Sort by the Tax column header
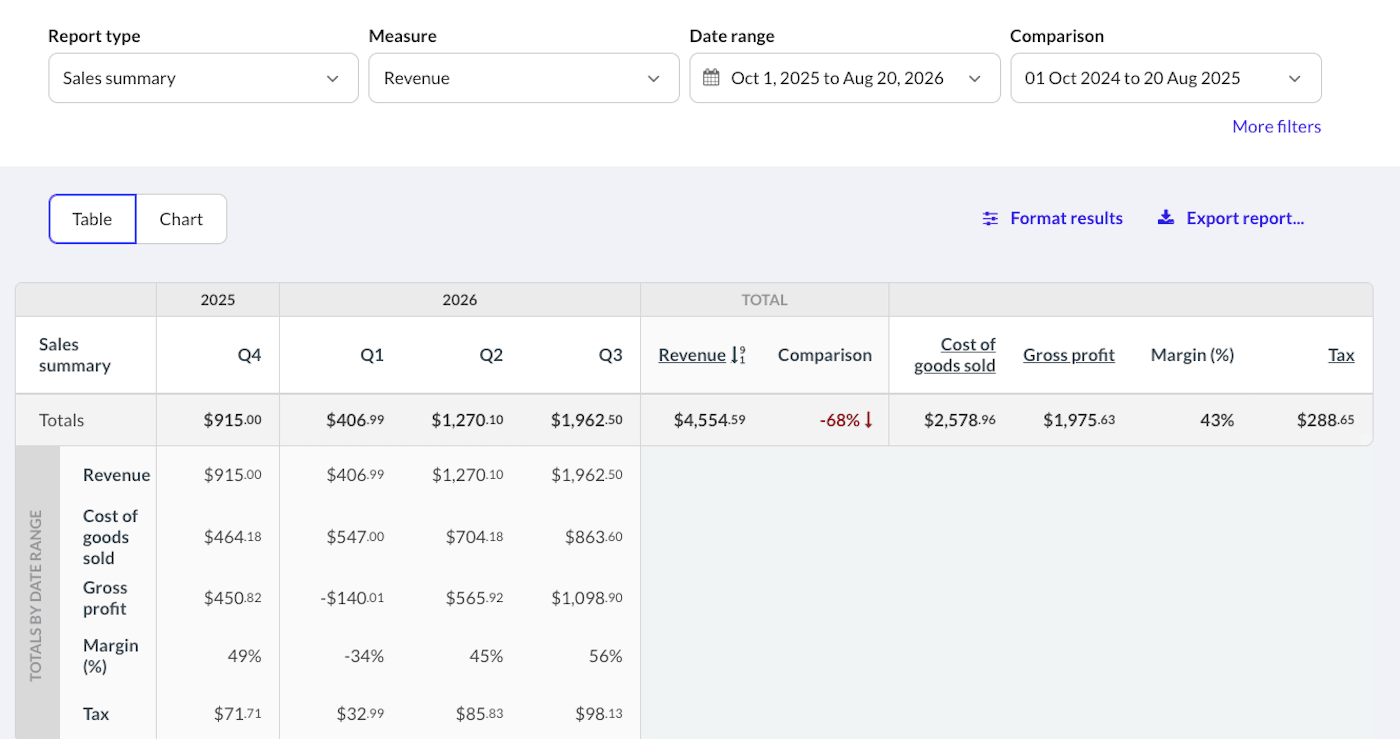This screenshot has width=1400, height=739. 1342,355
